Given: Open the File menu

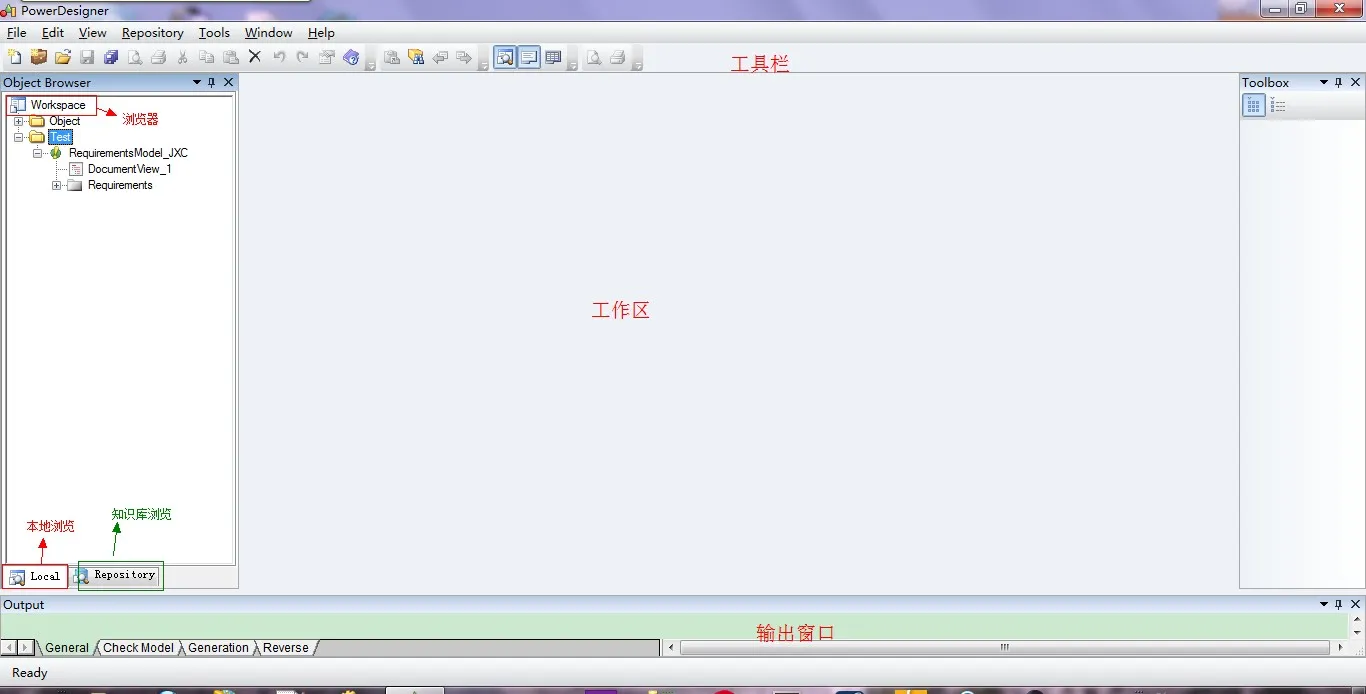Looking at the screenshot, I should 17,33.
